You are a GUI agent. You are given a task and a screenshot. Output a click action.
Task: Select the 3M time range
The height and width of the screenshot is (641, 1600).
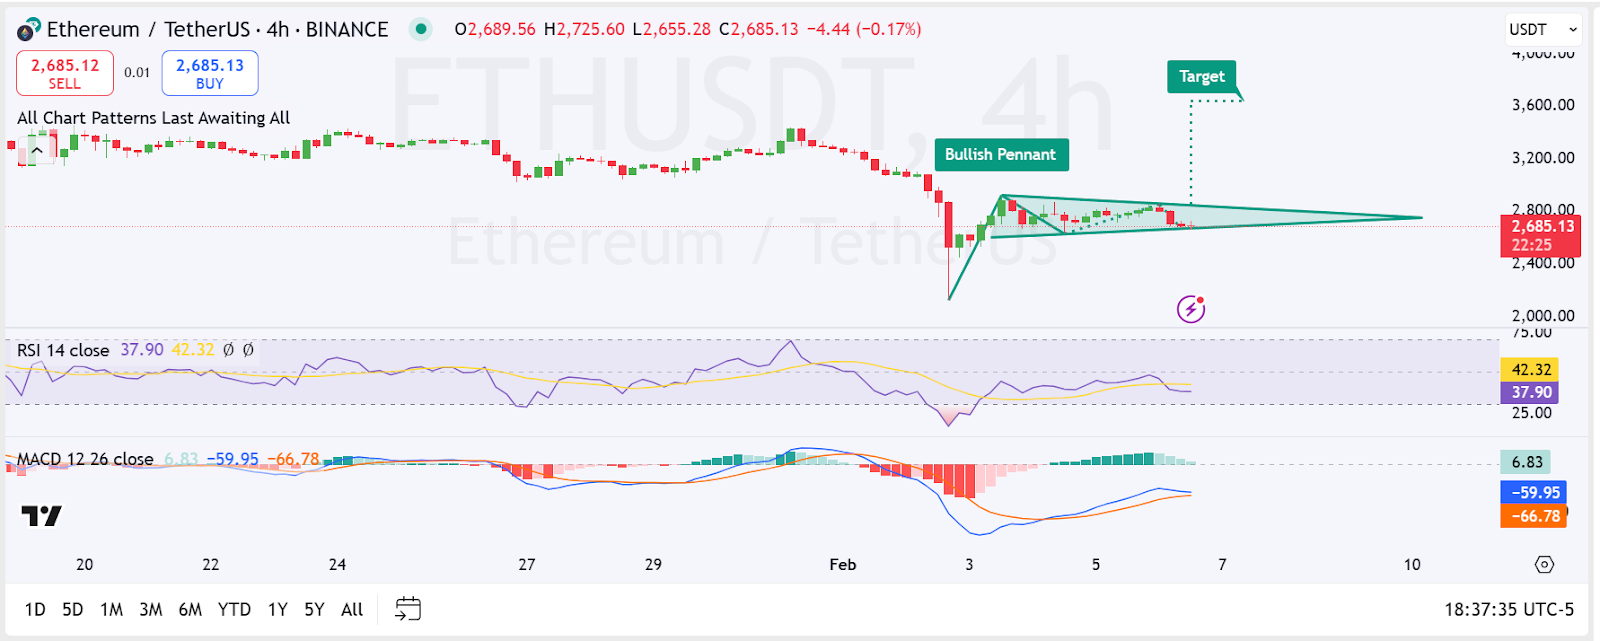[151, 609]
